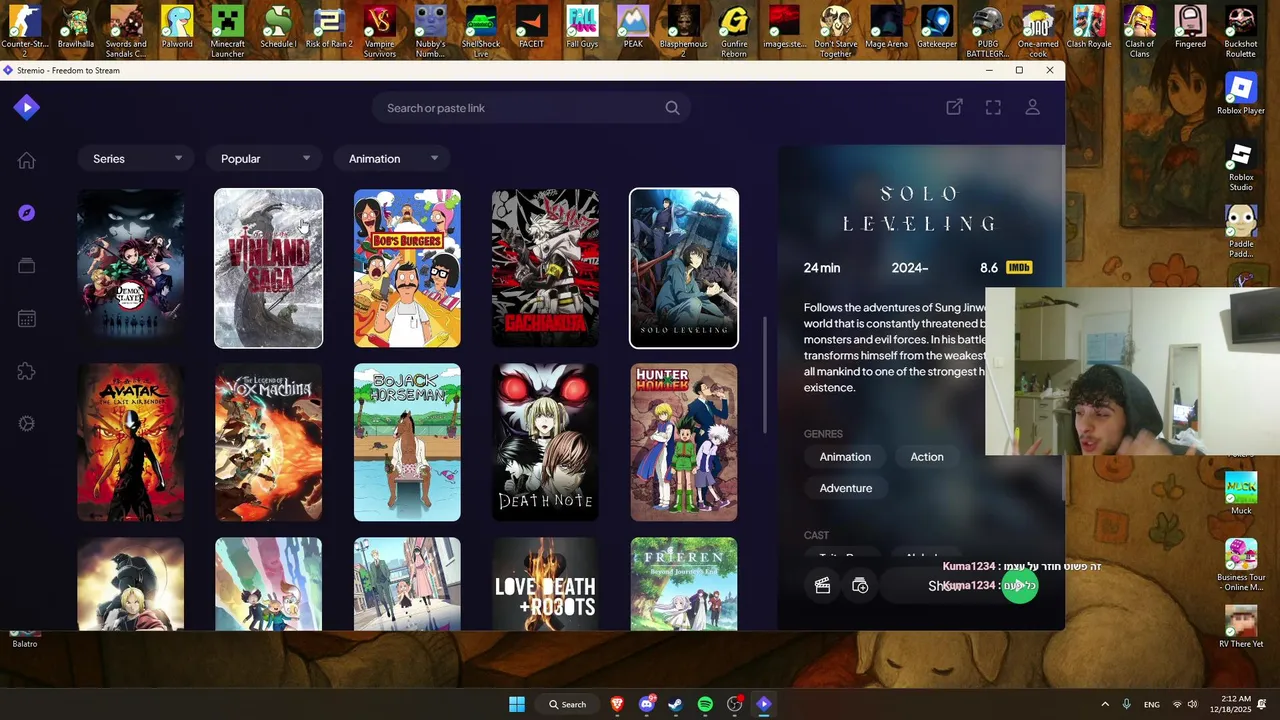Screen dimensions: 1280x720
Task: Select the Vinland Saga poster
Action: click(268, 268)
